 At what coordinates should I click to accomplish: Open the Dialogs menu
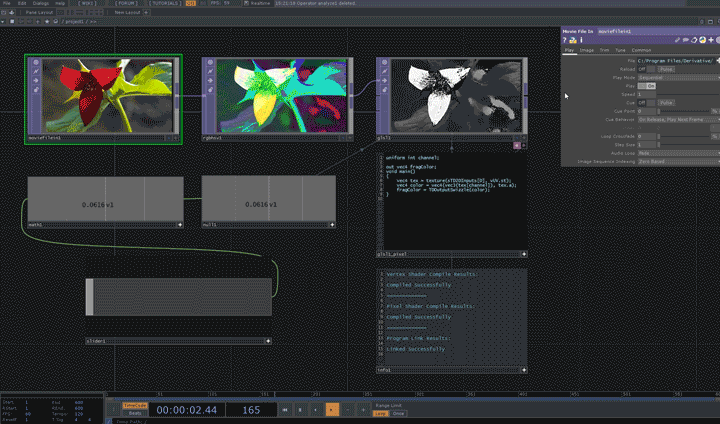41,3
